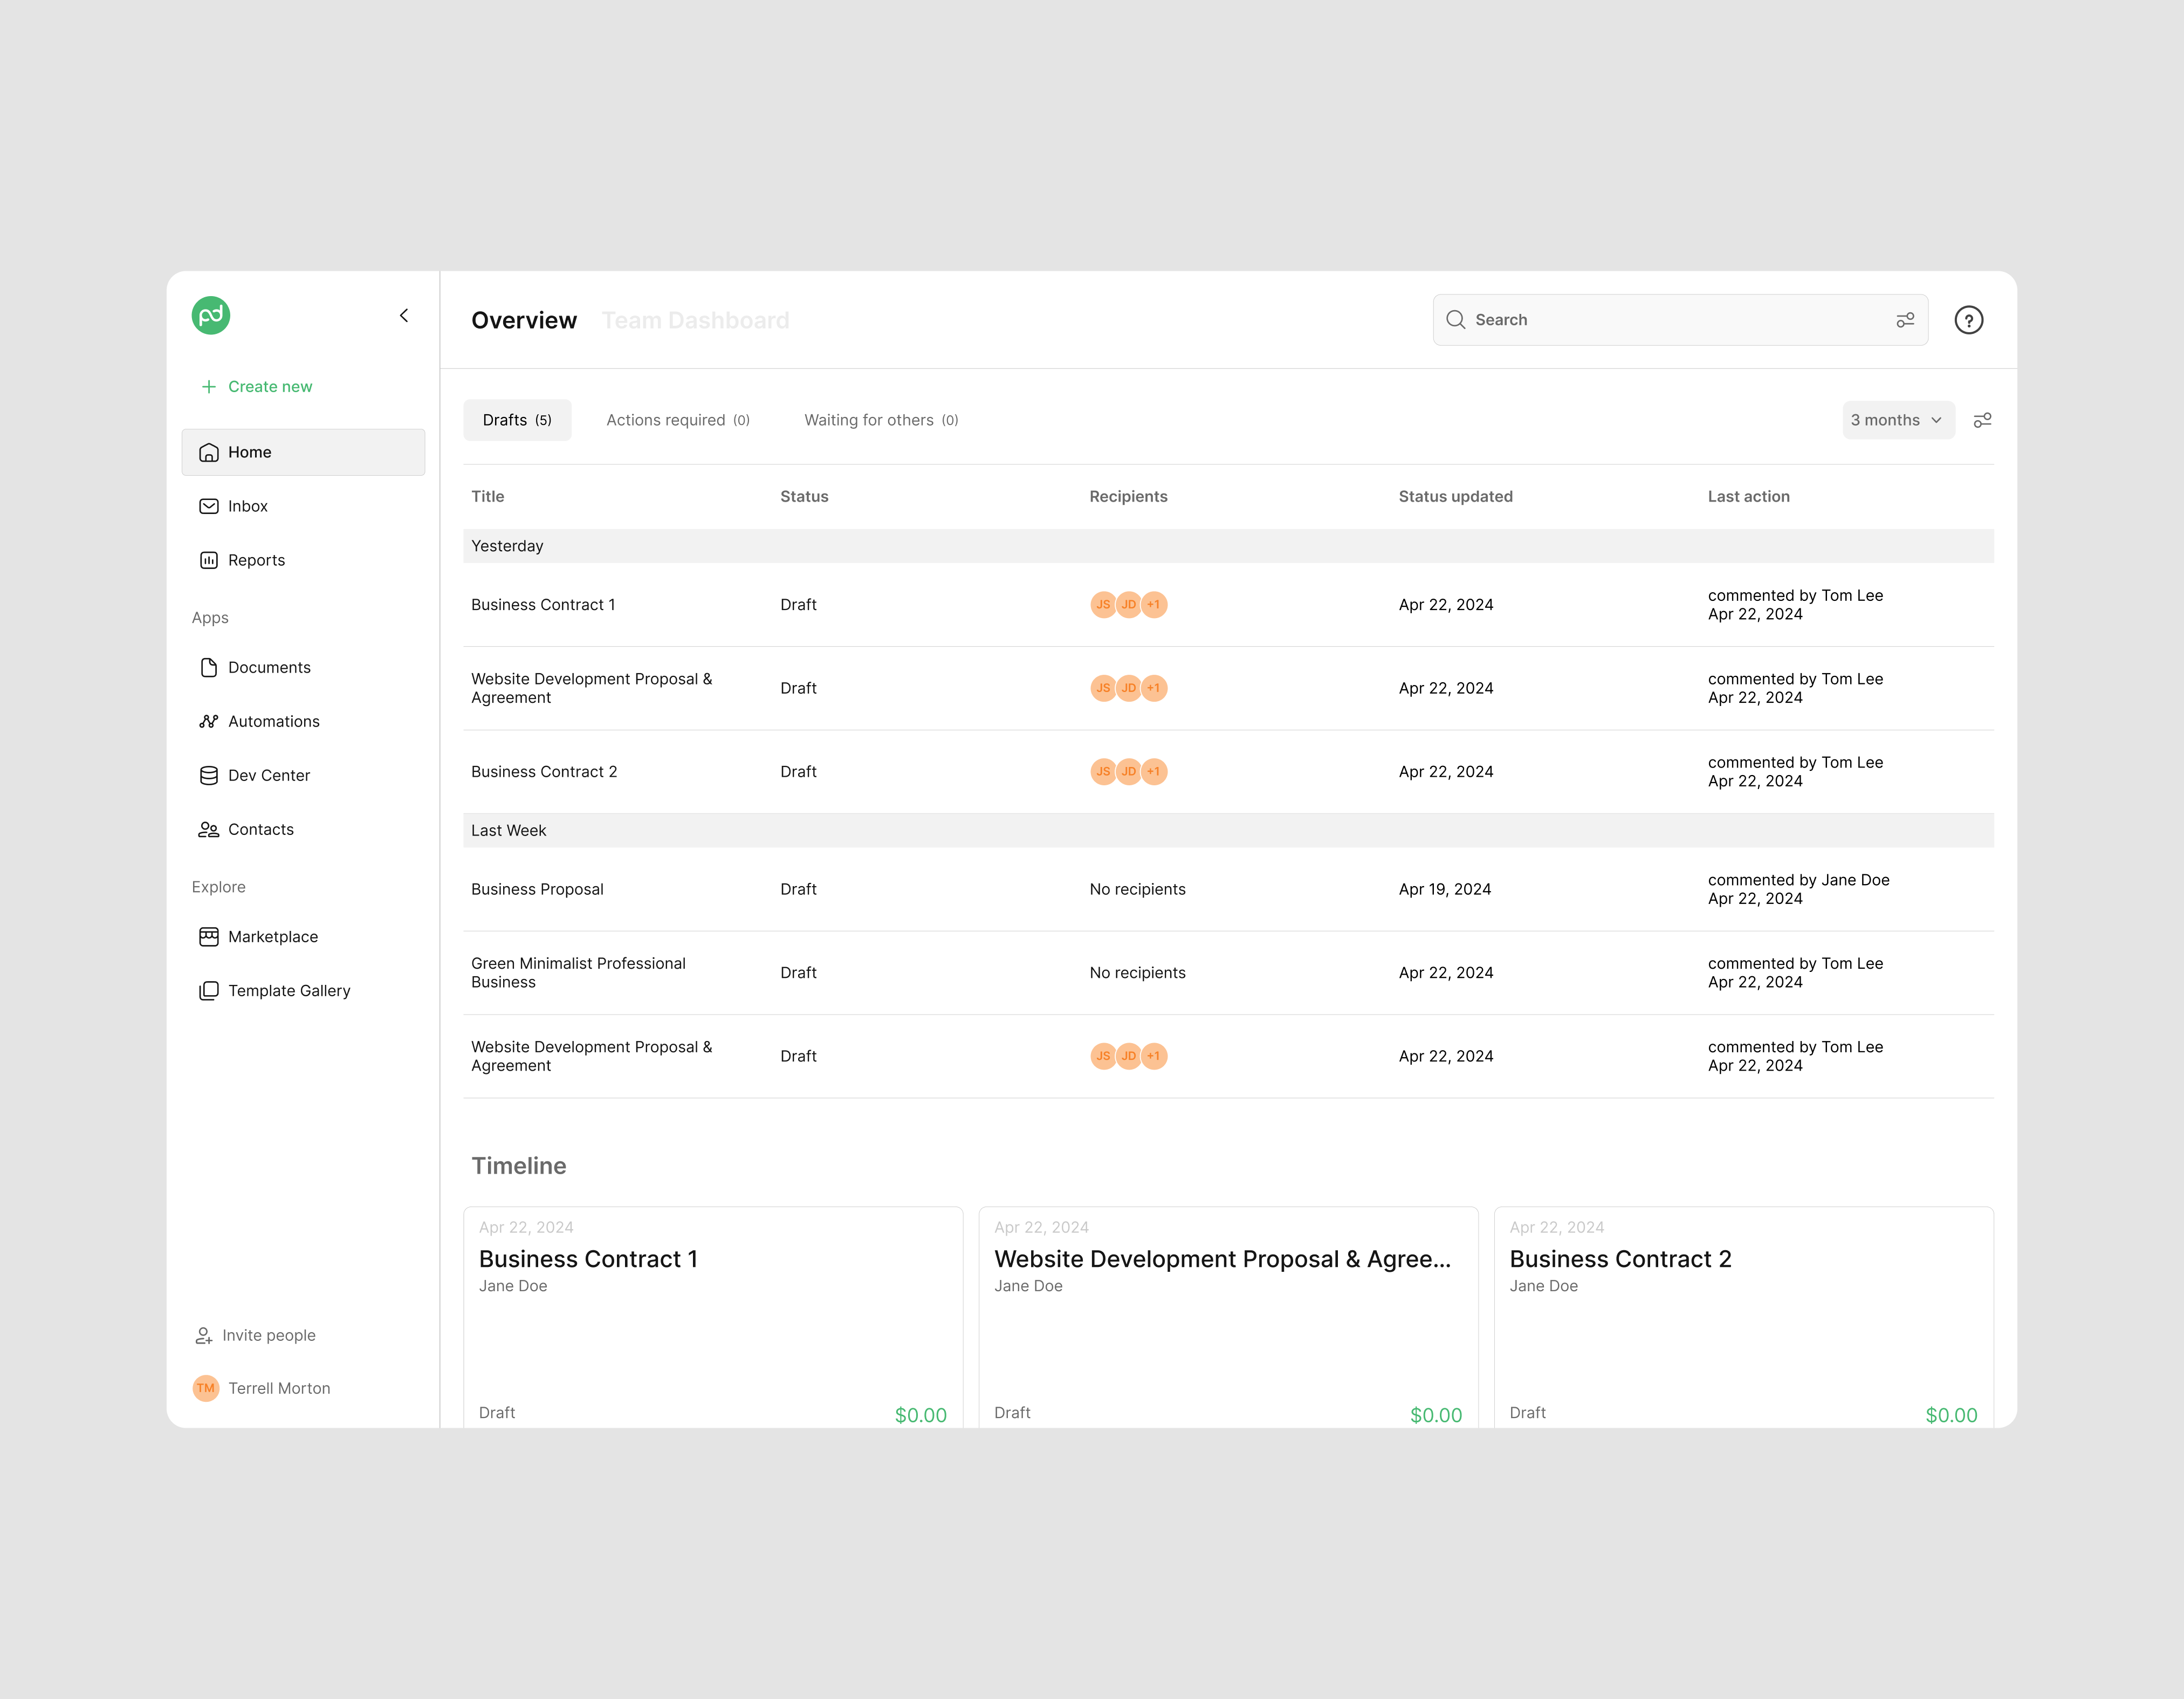Click the Search input field

pos(1680,320)
